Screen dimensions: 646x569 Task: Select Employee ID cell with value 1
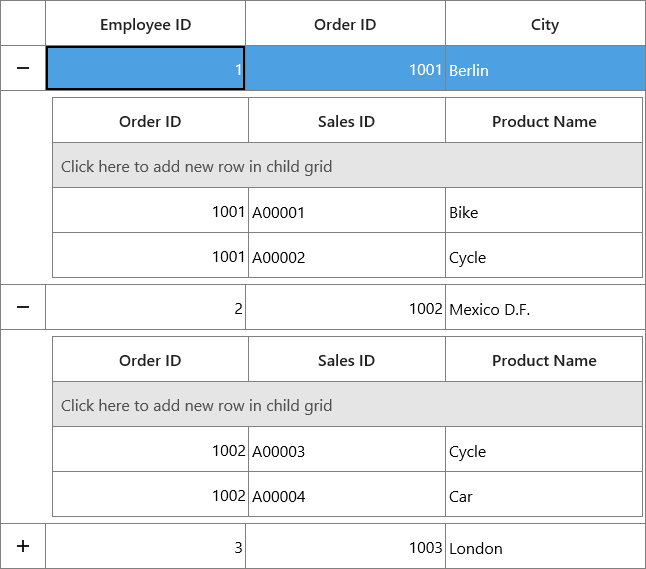(x=145, y=68)
